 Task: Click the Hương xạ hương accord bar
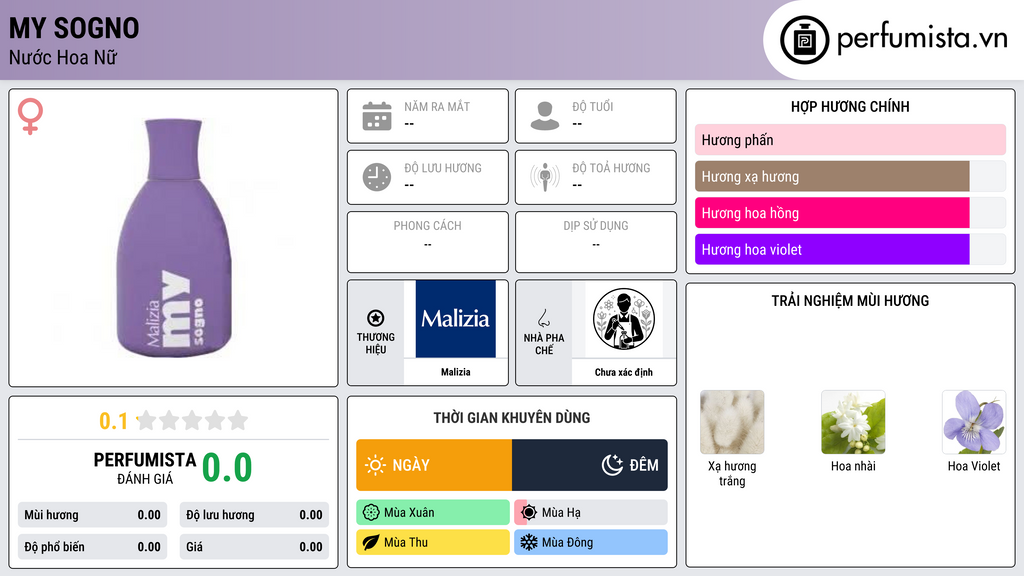tap(850, 176)
